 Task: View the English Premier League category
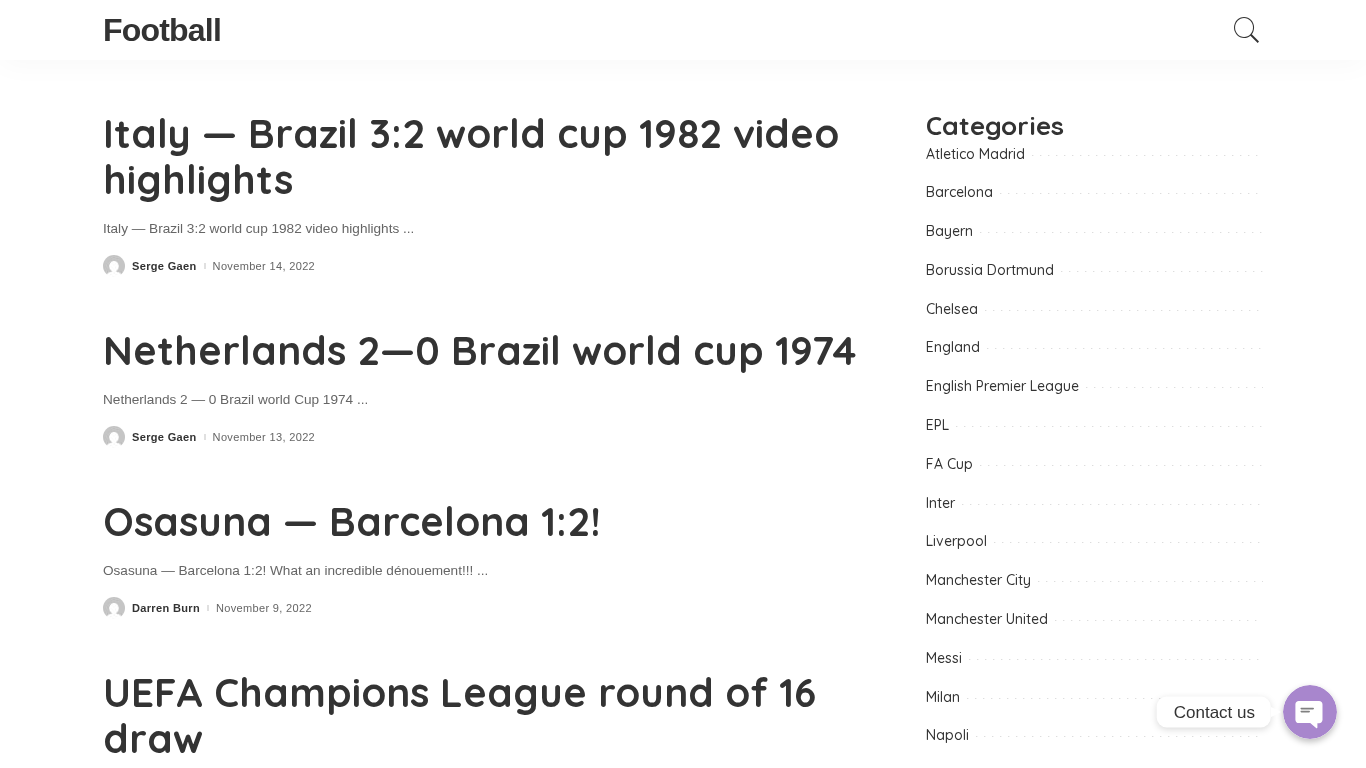click(x=1002, y=386)
